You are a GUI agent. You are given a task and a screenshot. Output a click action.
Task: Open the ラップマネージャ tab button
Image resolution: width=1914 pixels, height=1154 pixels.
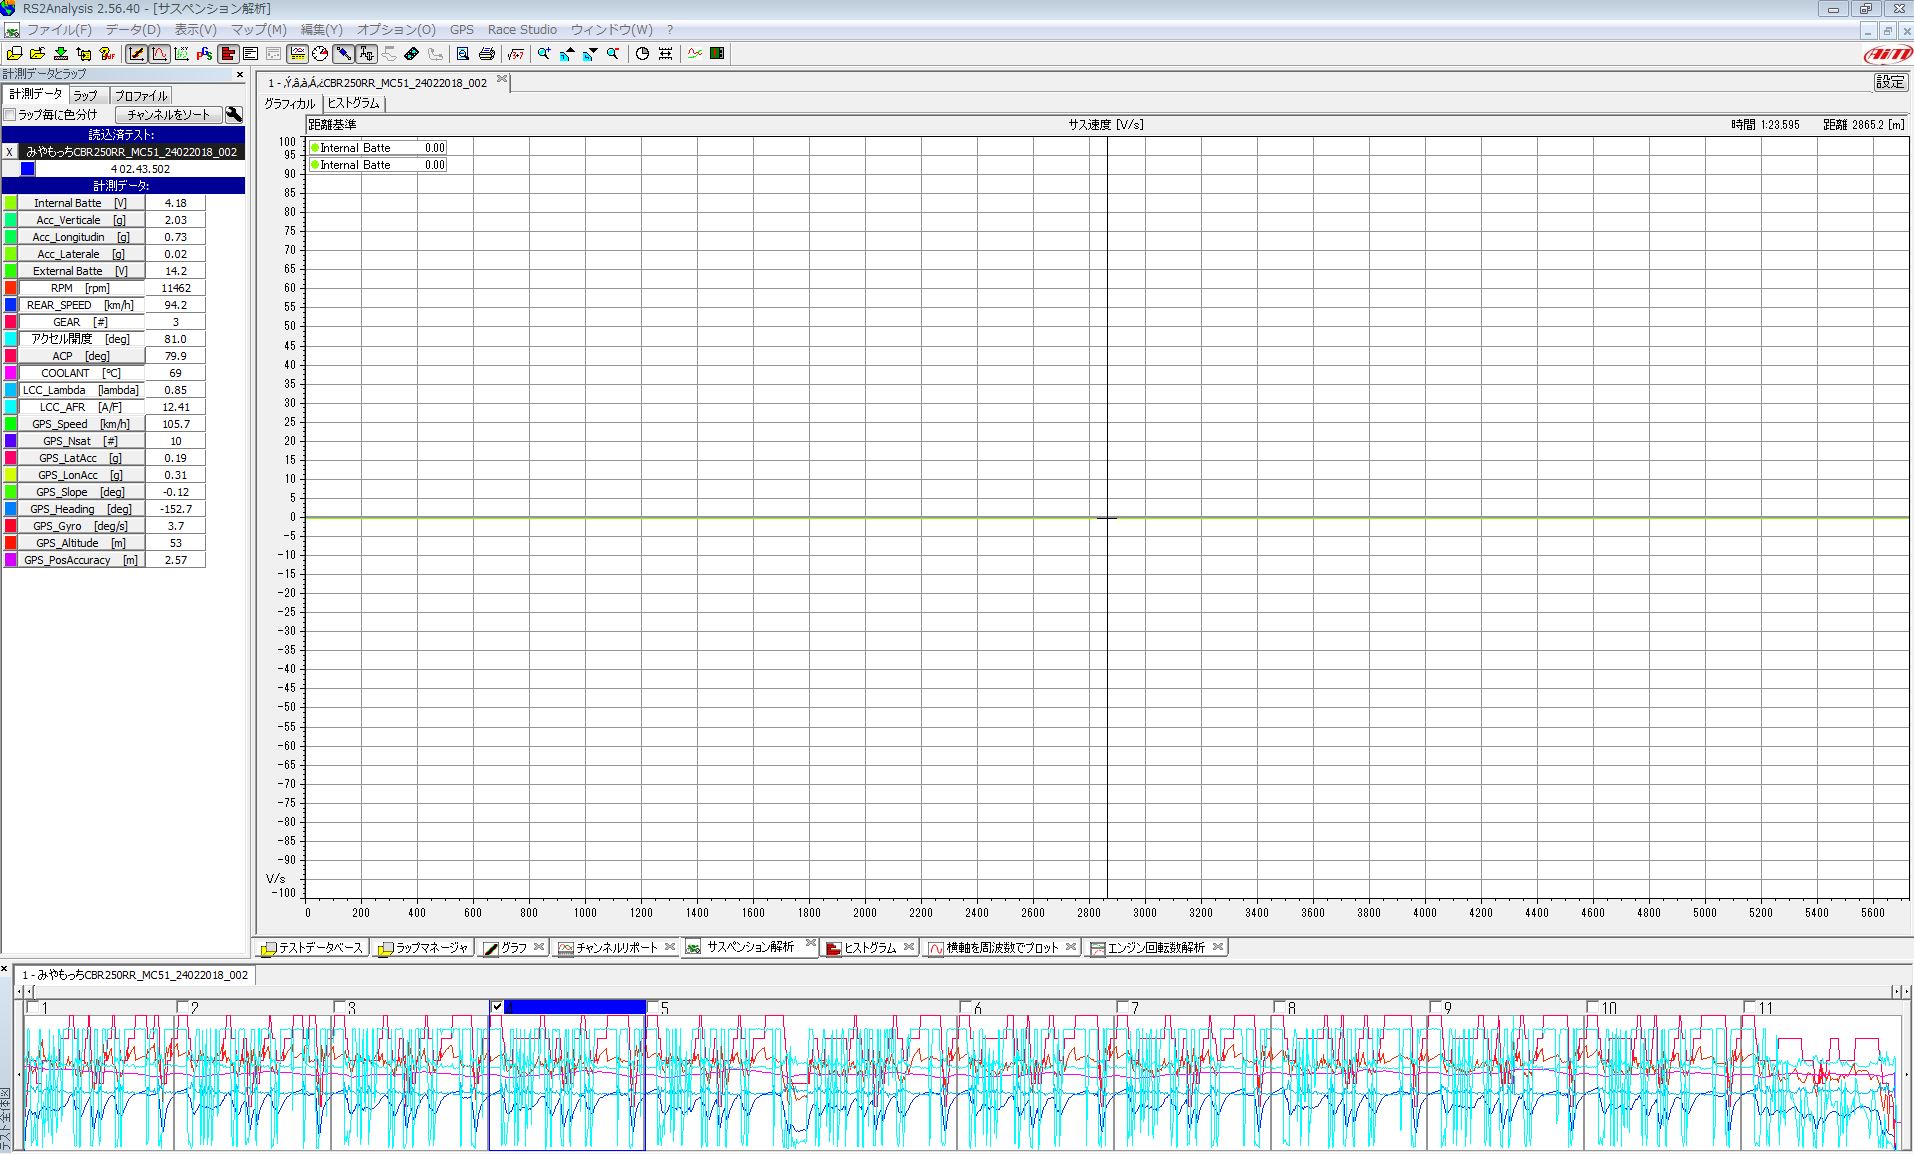tap(422, 947)
